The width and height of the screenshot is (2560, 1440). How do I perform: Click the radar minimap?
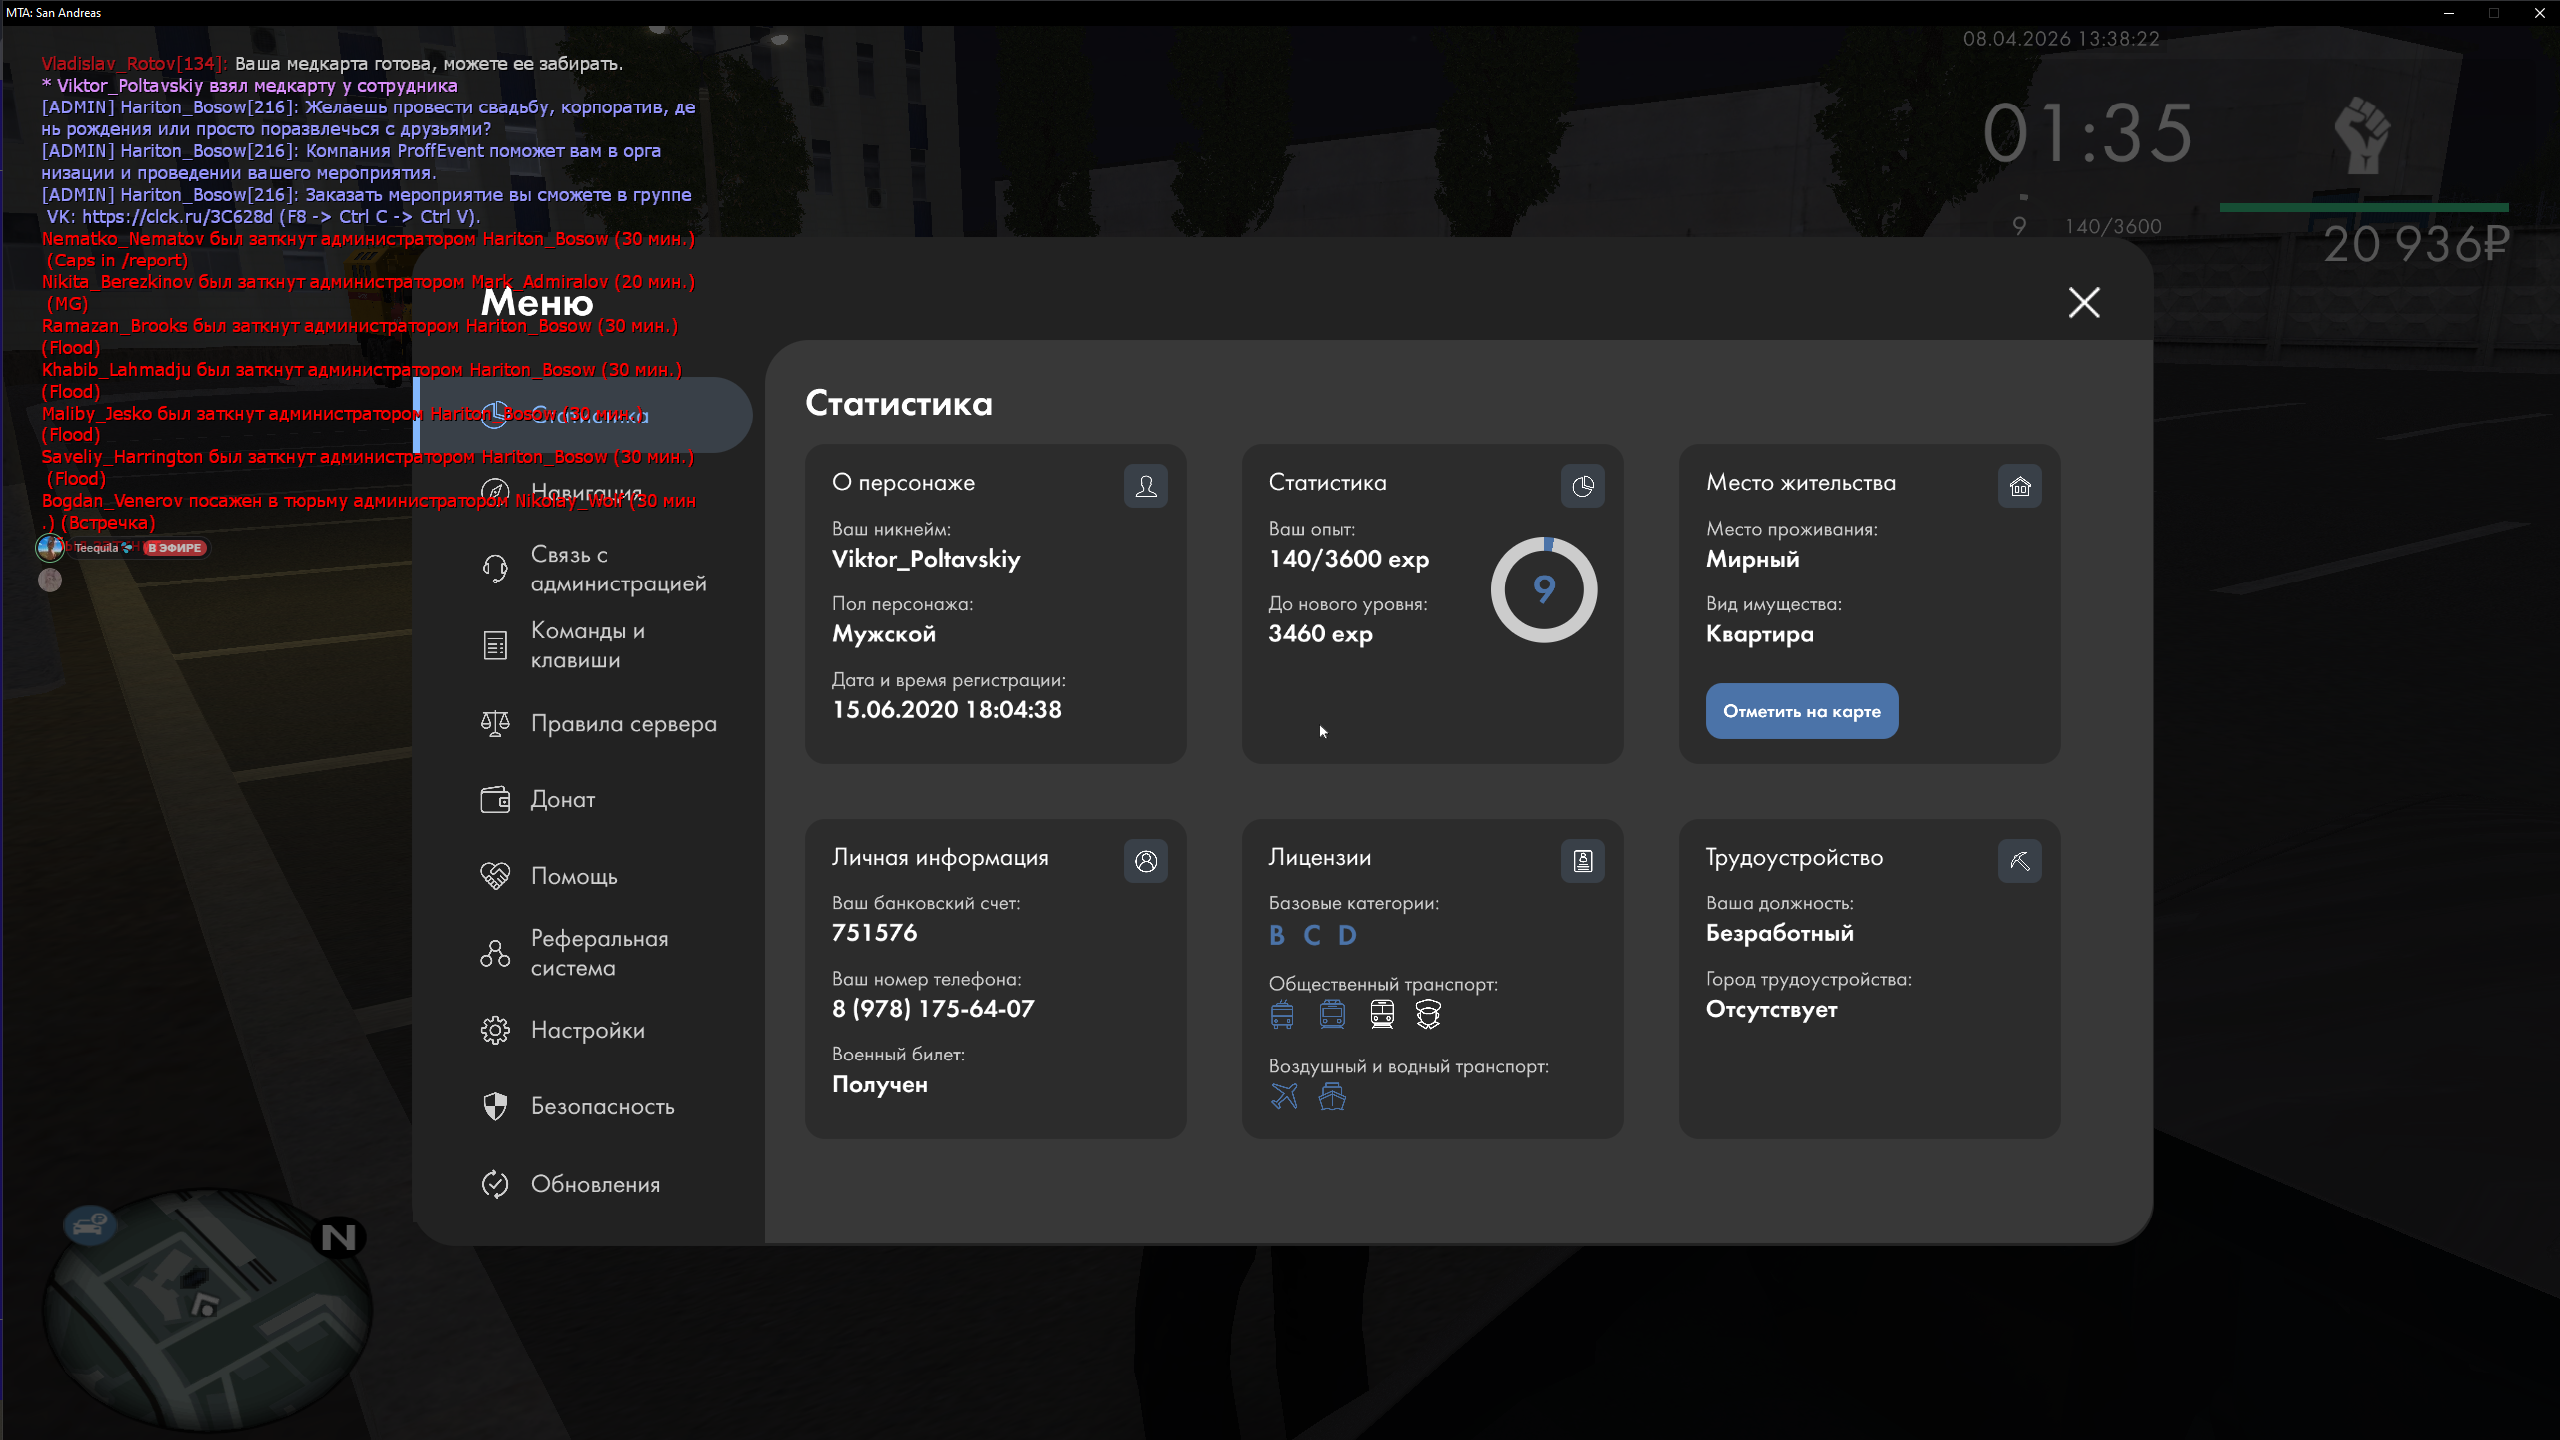pyautogui.click(x=205, y=1308)
